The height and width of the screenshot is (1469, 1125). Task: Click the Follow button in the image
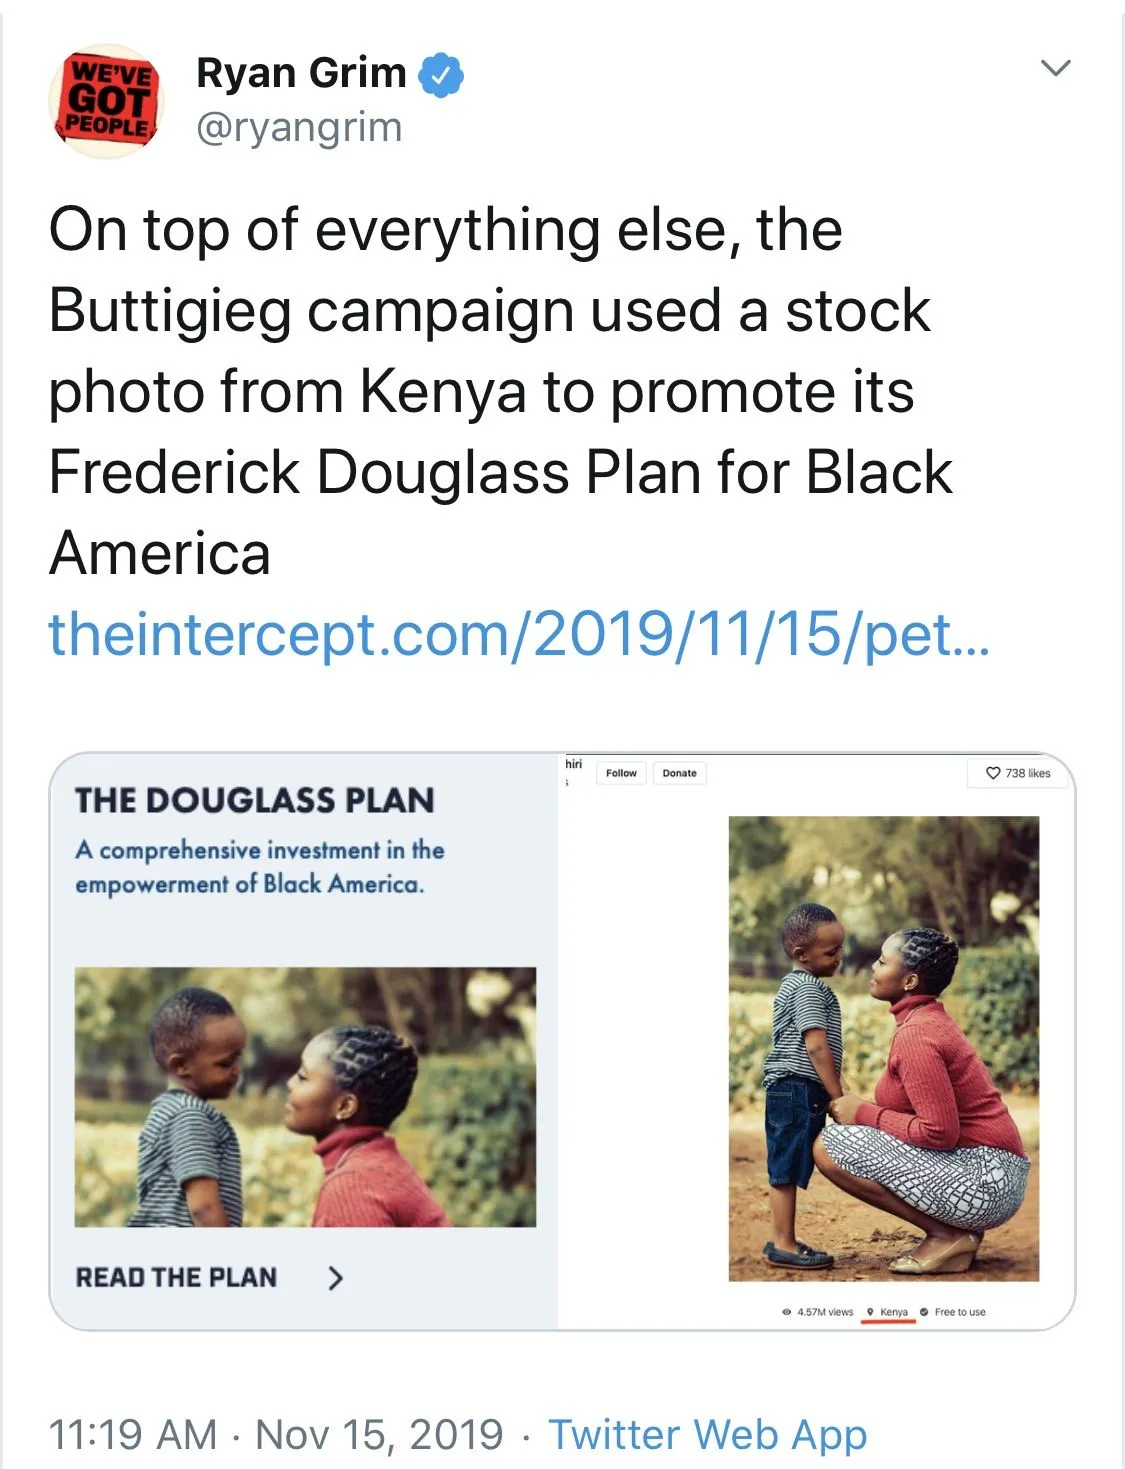(621, 773)
